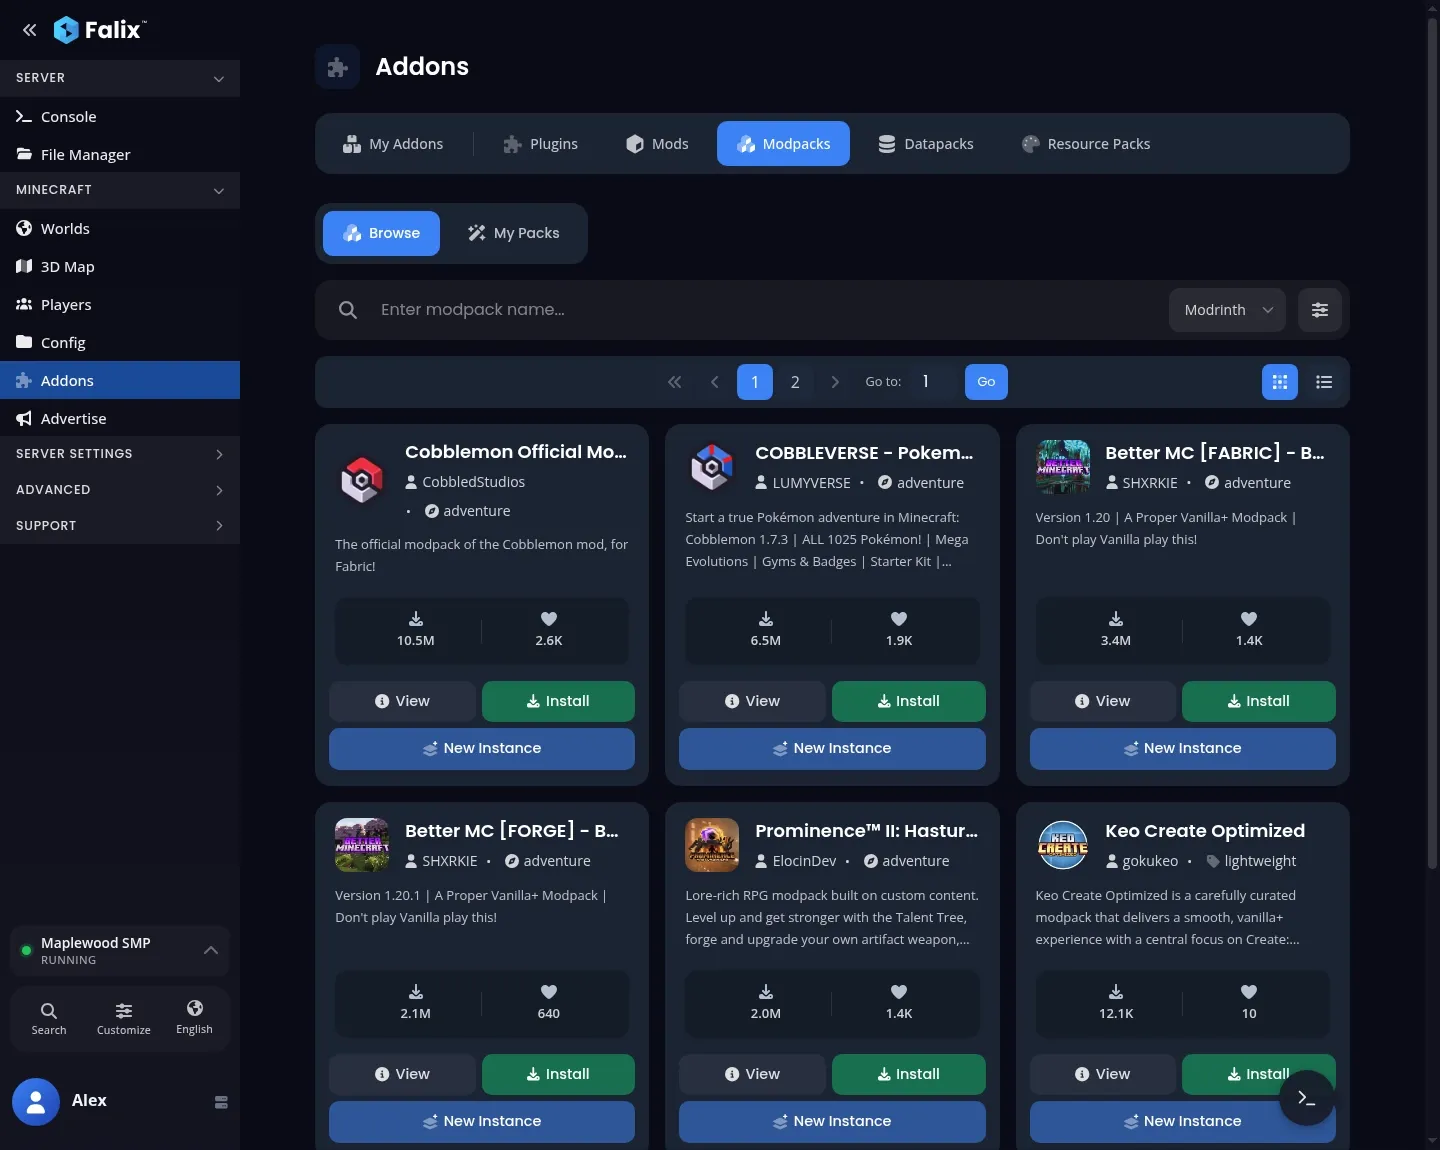Click Cobblemon Official Modpack thumbnail
This screenshot has width=1440, height=1150.
[x=362, y=481]
